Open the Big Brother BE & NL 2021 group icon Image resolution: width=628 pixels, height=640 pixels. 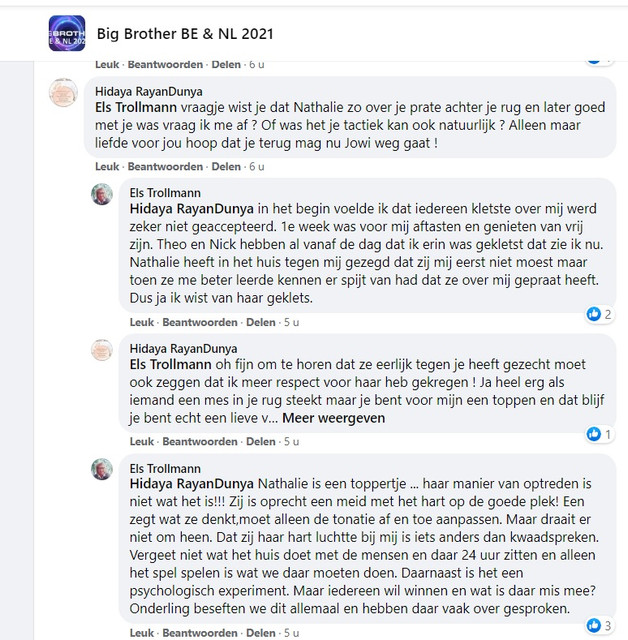(67, 33)
